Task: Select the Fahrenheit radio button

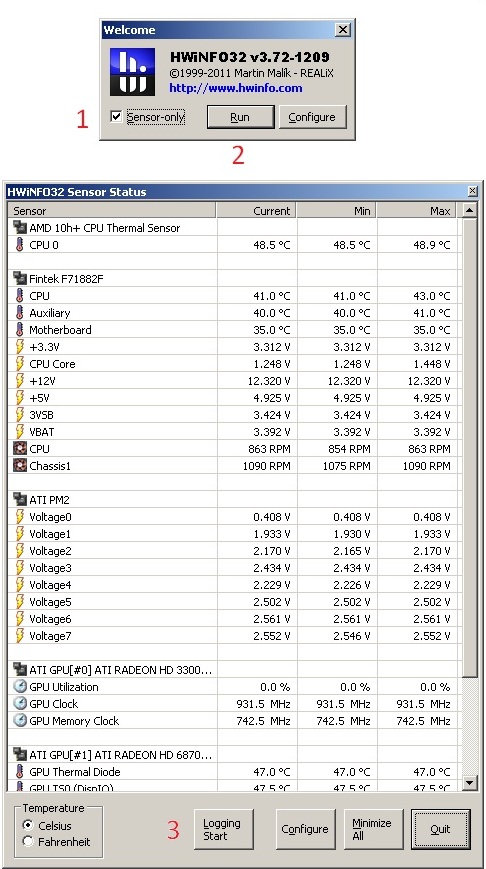Action: [x=28, y=841]
